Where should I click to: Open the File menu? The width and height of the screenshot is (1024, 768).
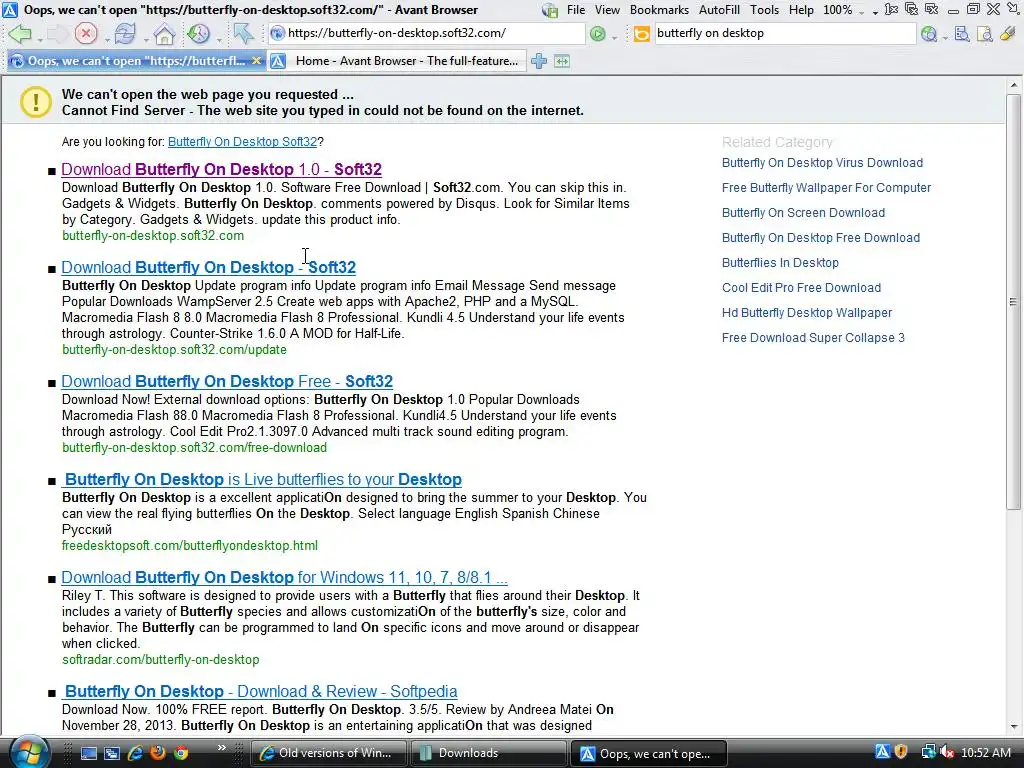click(x=576, y=10)
